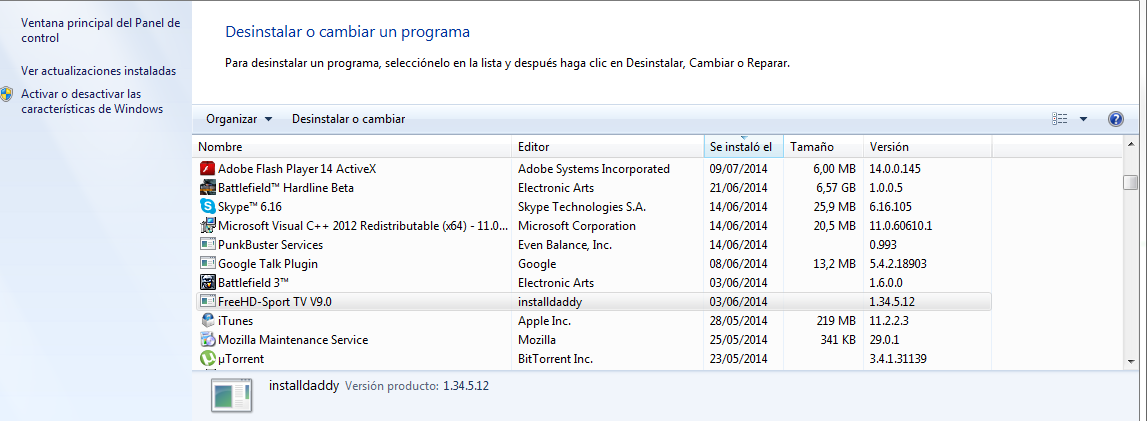
Task: Sort by Nombre column header
Action: 352,147
